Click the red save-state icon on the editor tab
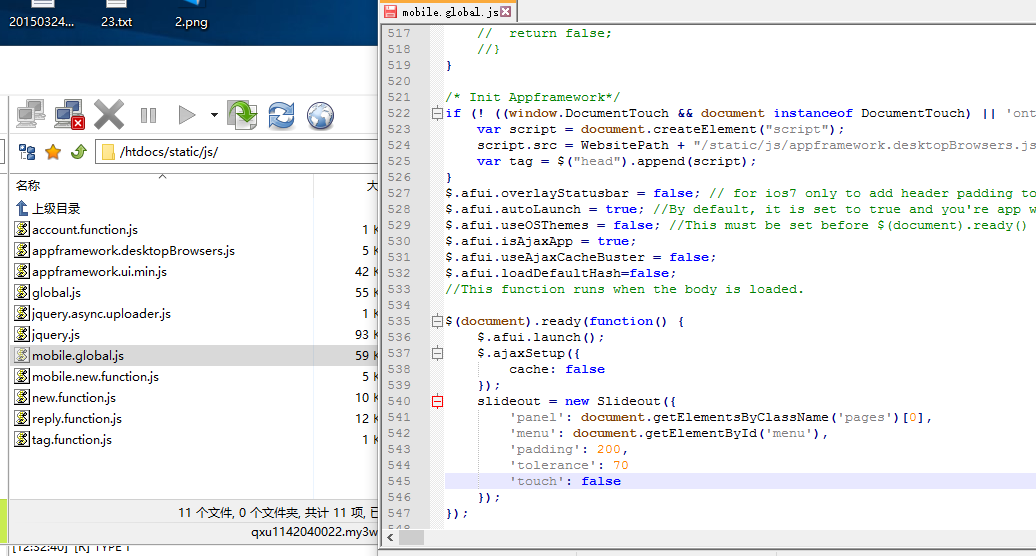 coord(390,11)
